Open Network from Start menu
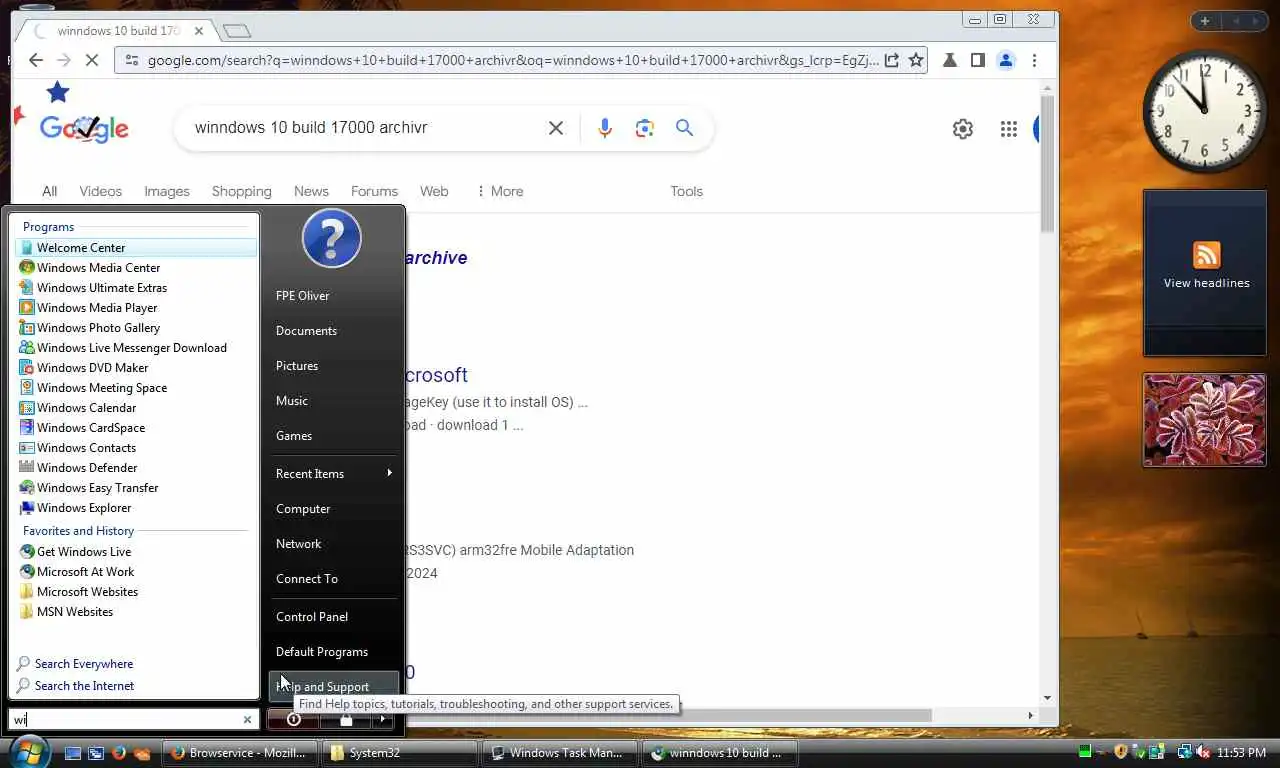This screenshot has height=768, width=1280. pyautogui.click(x=334, y=543)
